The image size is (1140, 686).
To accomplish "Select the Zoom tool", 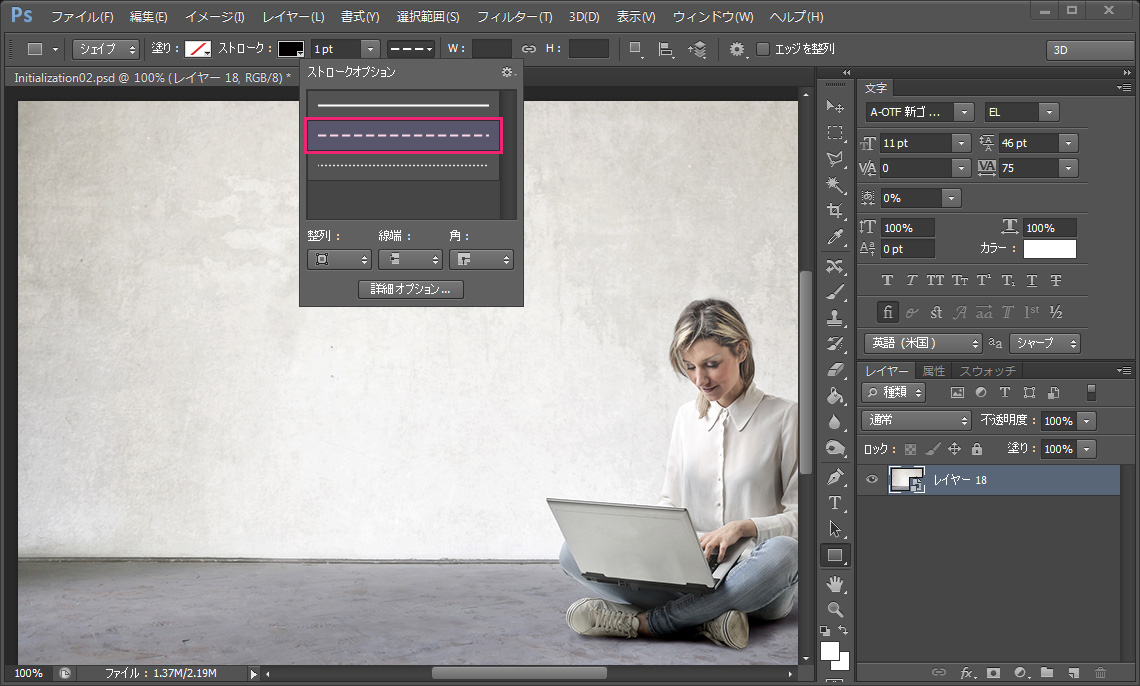I will click(x=835, y=608).
